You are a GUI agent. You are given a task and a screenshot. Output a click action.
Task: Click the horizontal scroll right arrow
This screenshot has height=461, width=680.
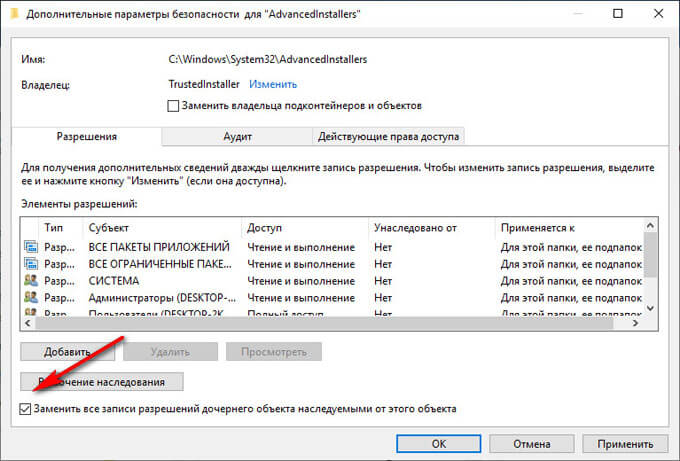(x=635, y=323)
